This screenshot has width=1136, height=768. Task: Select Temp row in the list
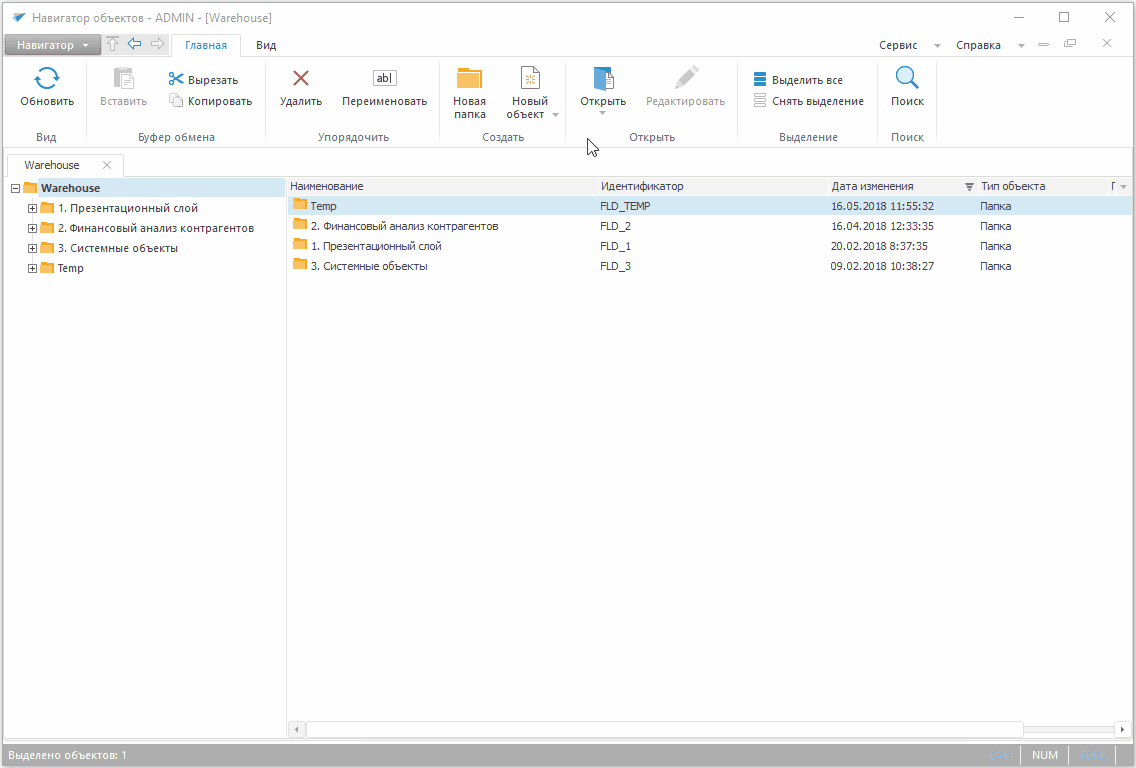tap(710, 206)
